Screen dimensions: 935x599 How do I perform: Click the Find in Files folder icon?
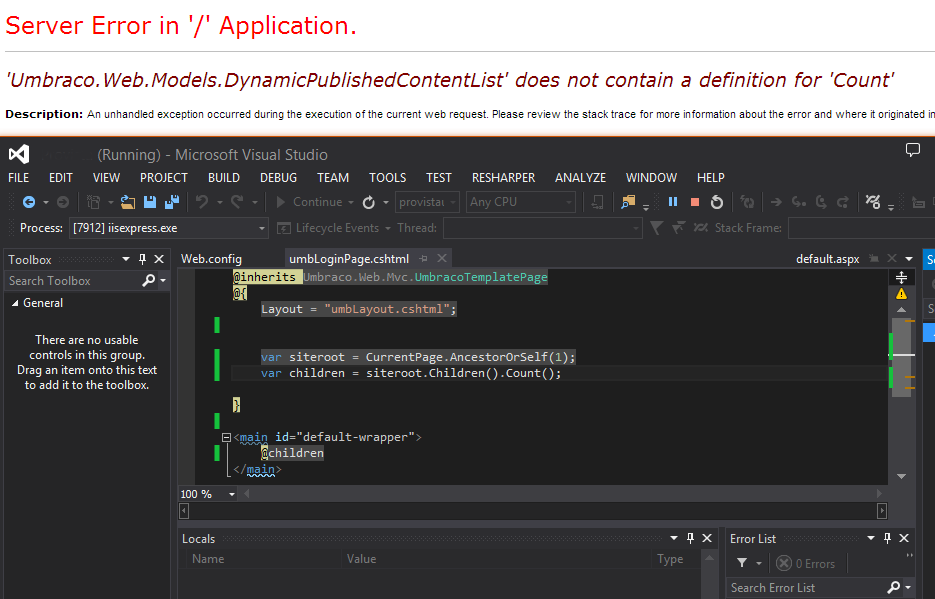coord(628,203)
